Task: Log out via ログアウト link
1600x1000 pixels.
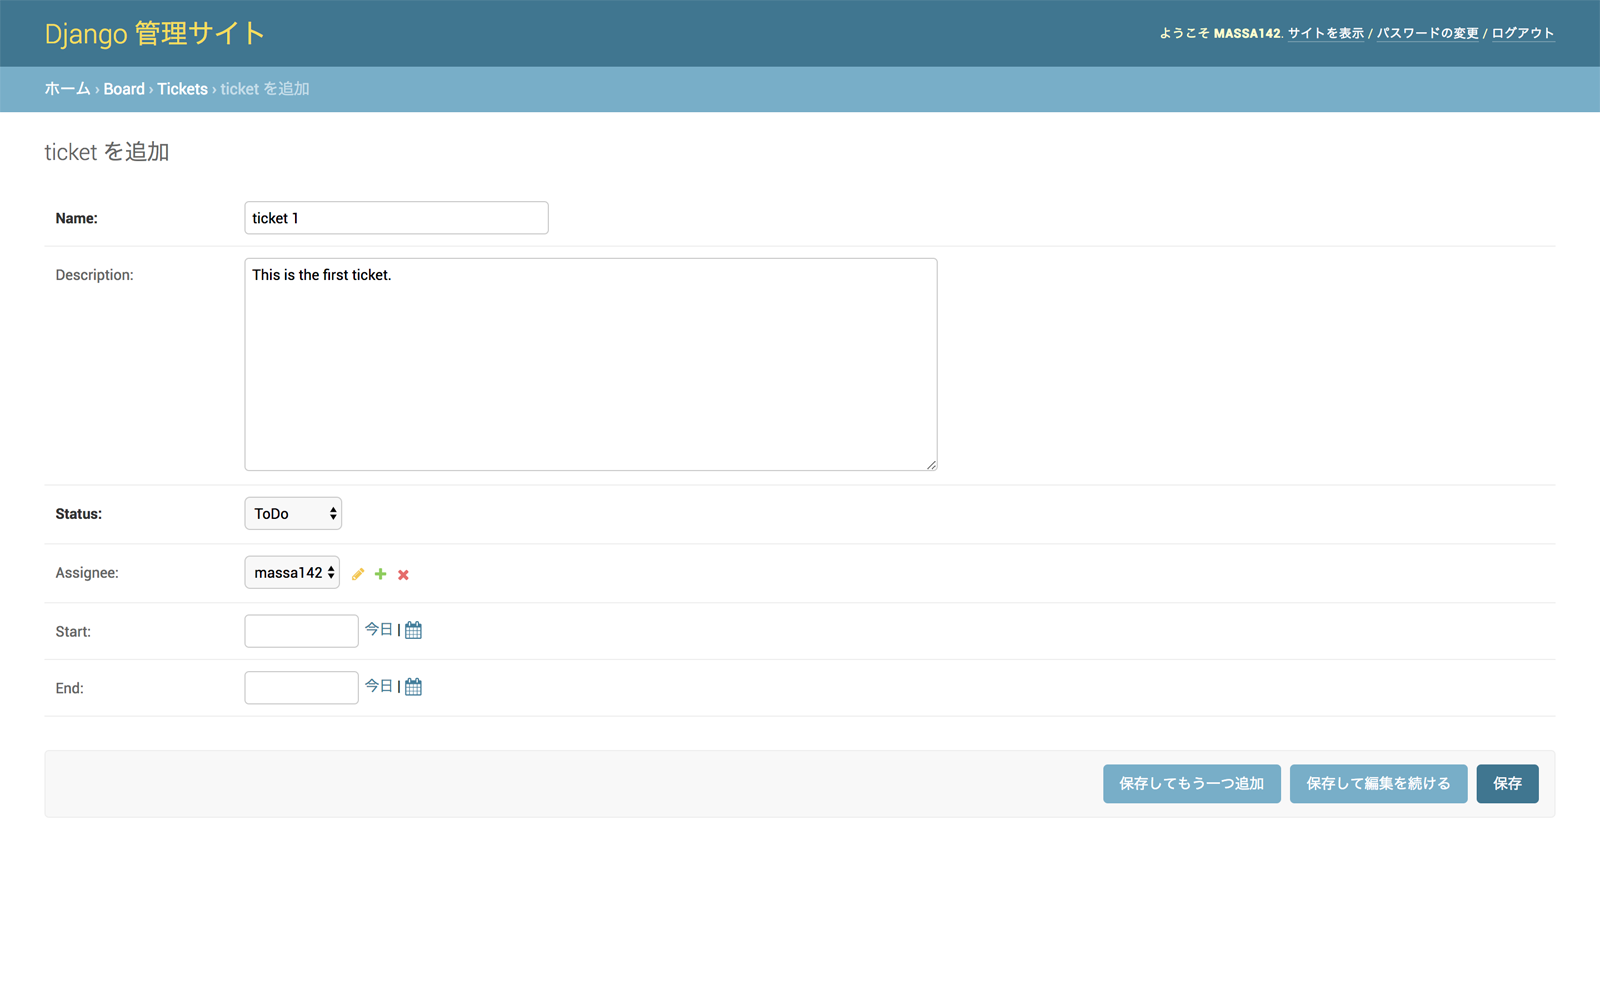Action: click(x=1523, y=33)
